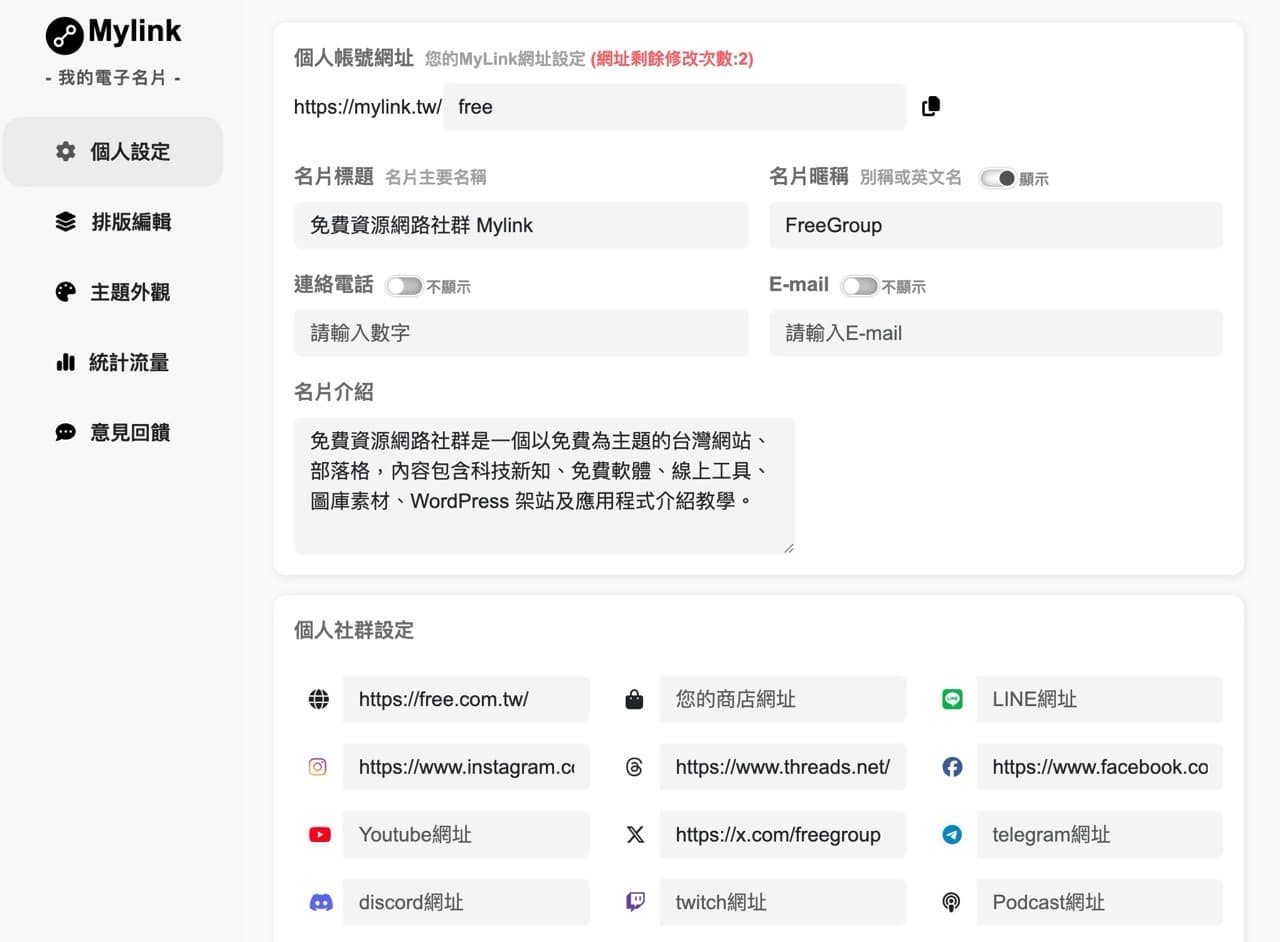Viewport: 1280px width, 942px height.
Task: Click the red 網址剩餘修改次數:2 notice
Action: click(672, 59)
